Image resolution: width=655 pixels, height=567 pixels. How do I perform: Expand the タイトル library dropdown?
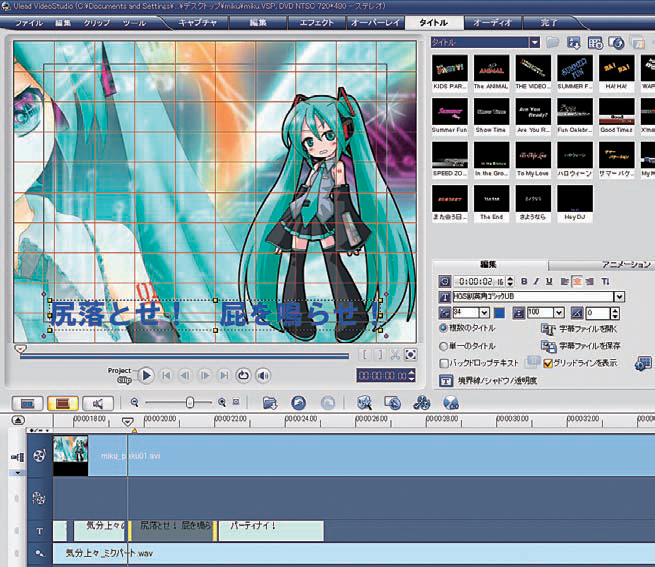[534, 42]
